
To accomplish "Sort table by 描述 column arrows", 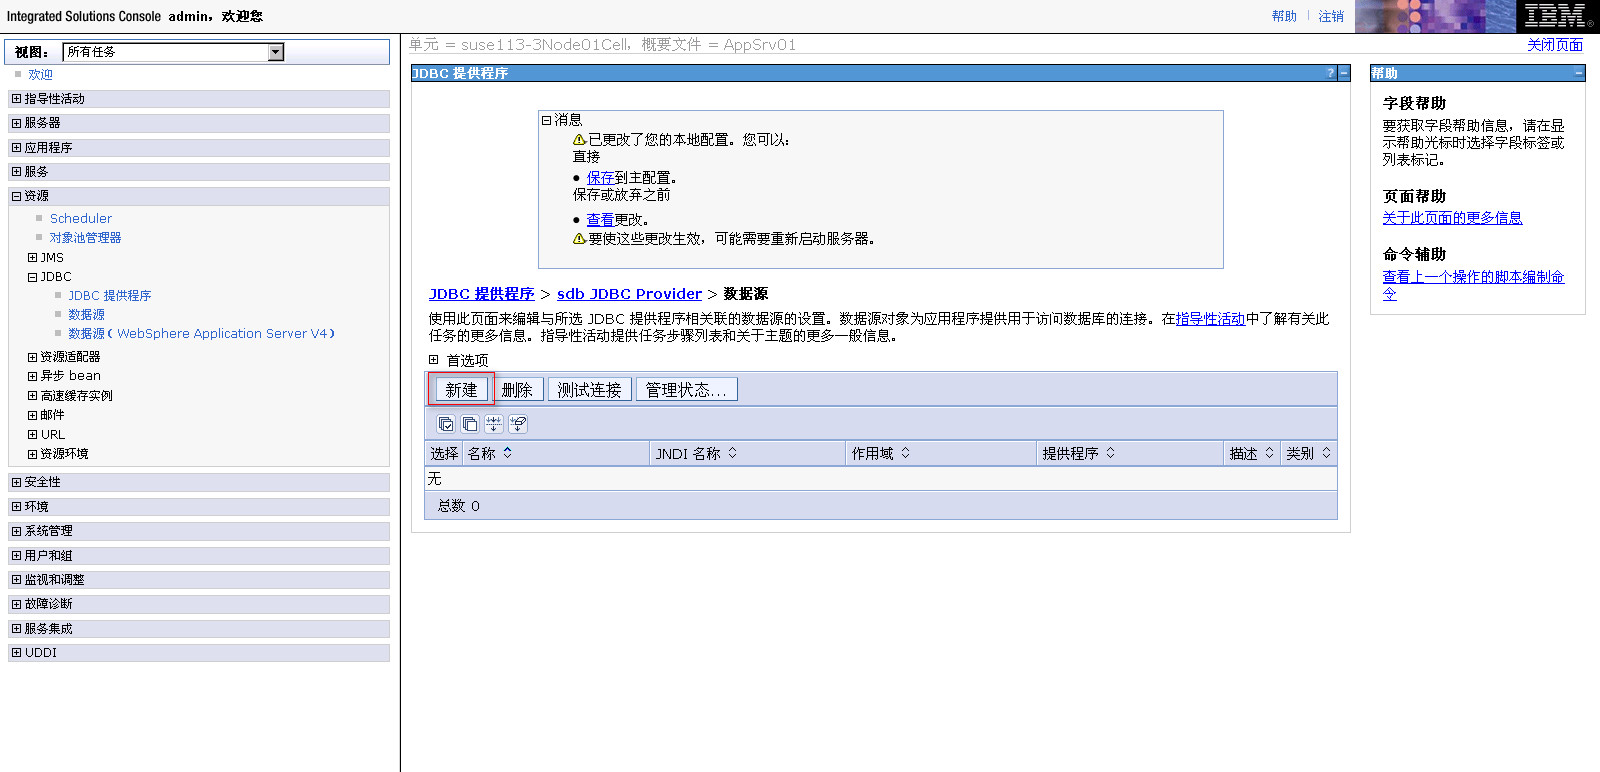I will point(1270,453).
